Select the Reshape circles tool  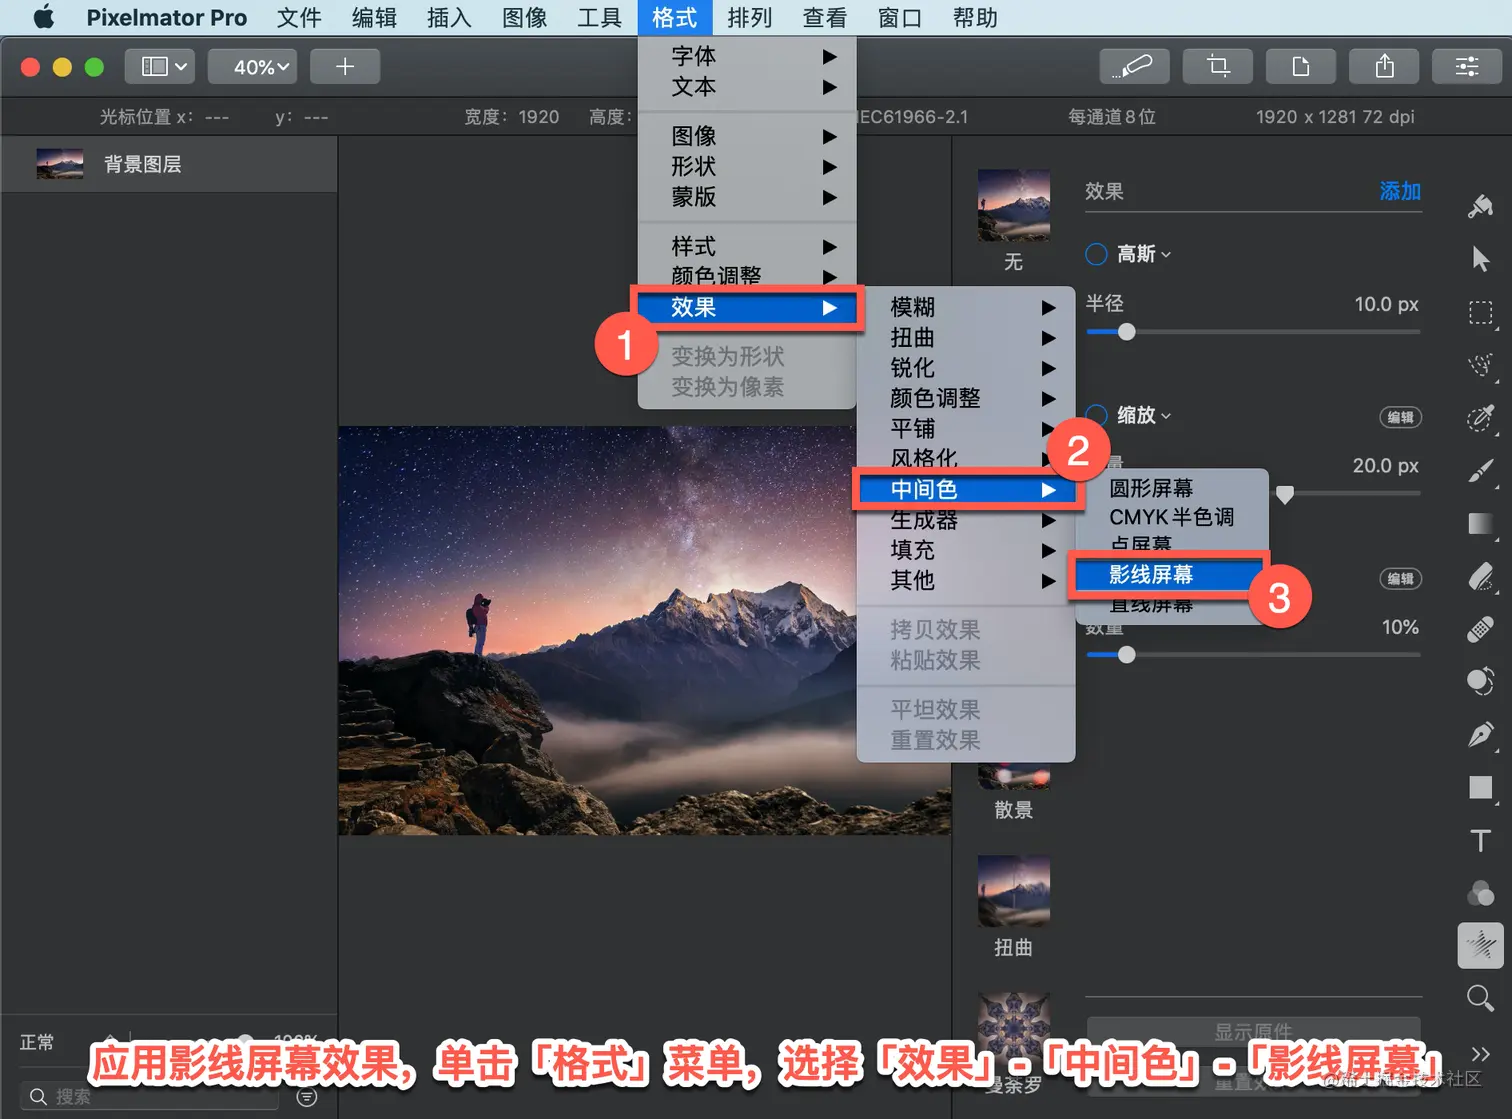click(x=1481, y=682)
